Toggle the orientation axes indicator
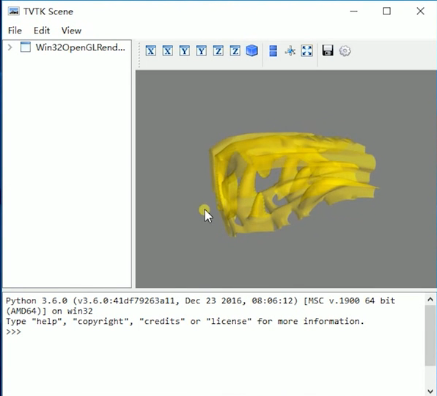This screenshot has height=396, width=437. pos(290,51)
